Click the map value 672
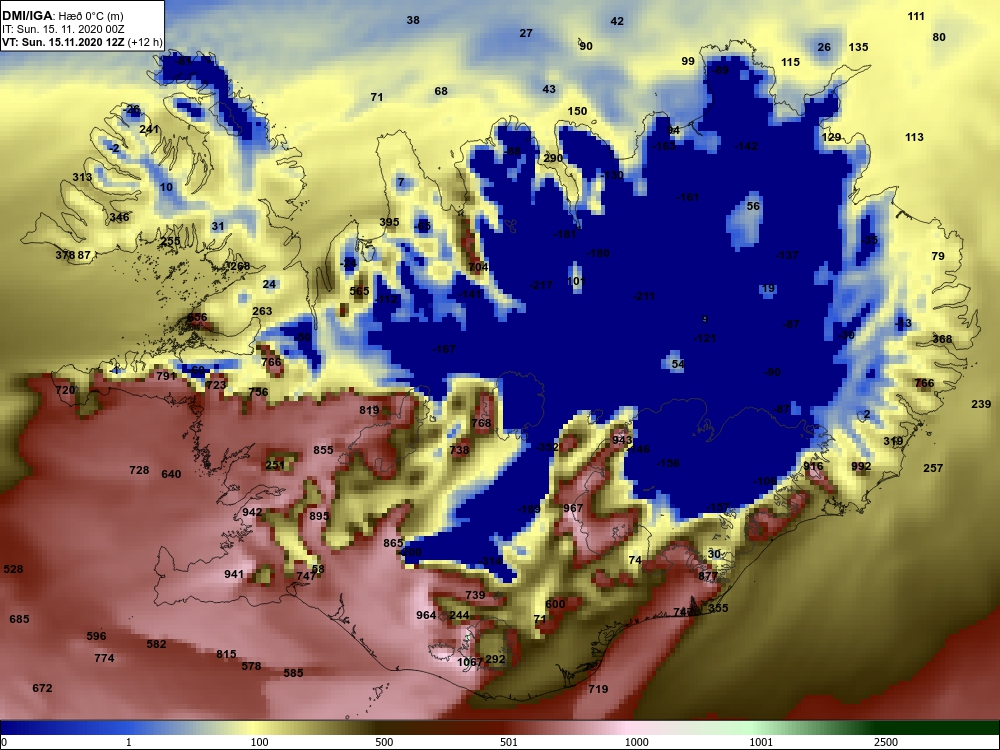 click(42, 688)
